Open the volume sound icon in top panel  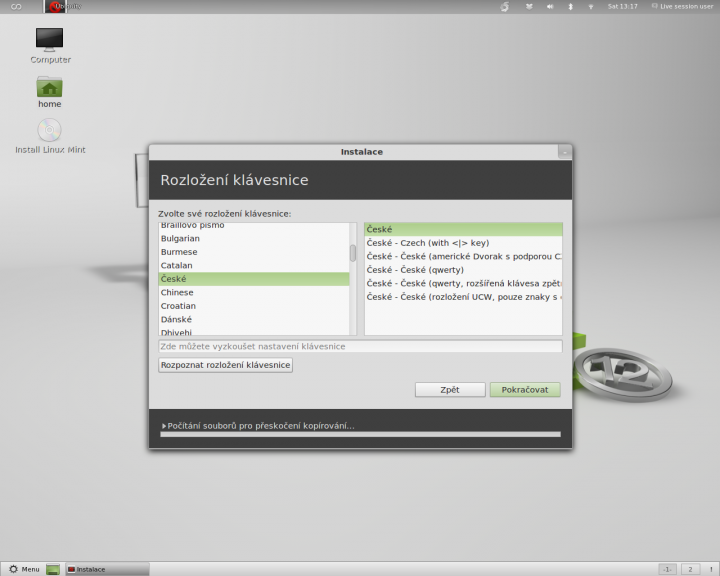(550, 6)
